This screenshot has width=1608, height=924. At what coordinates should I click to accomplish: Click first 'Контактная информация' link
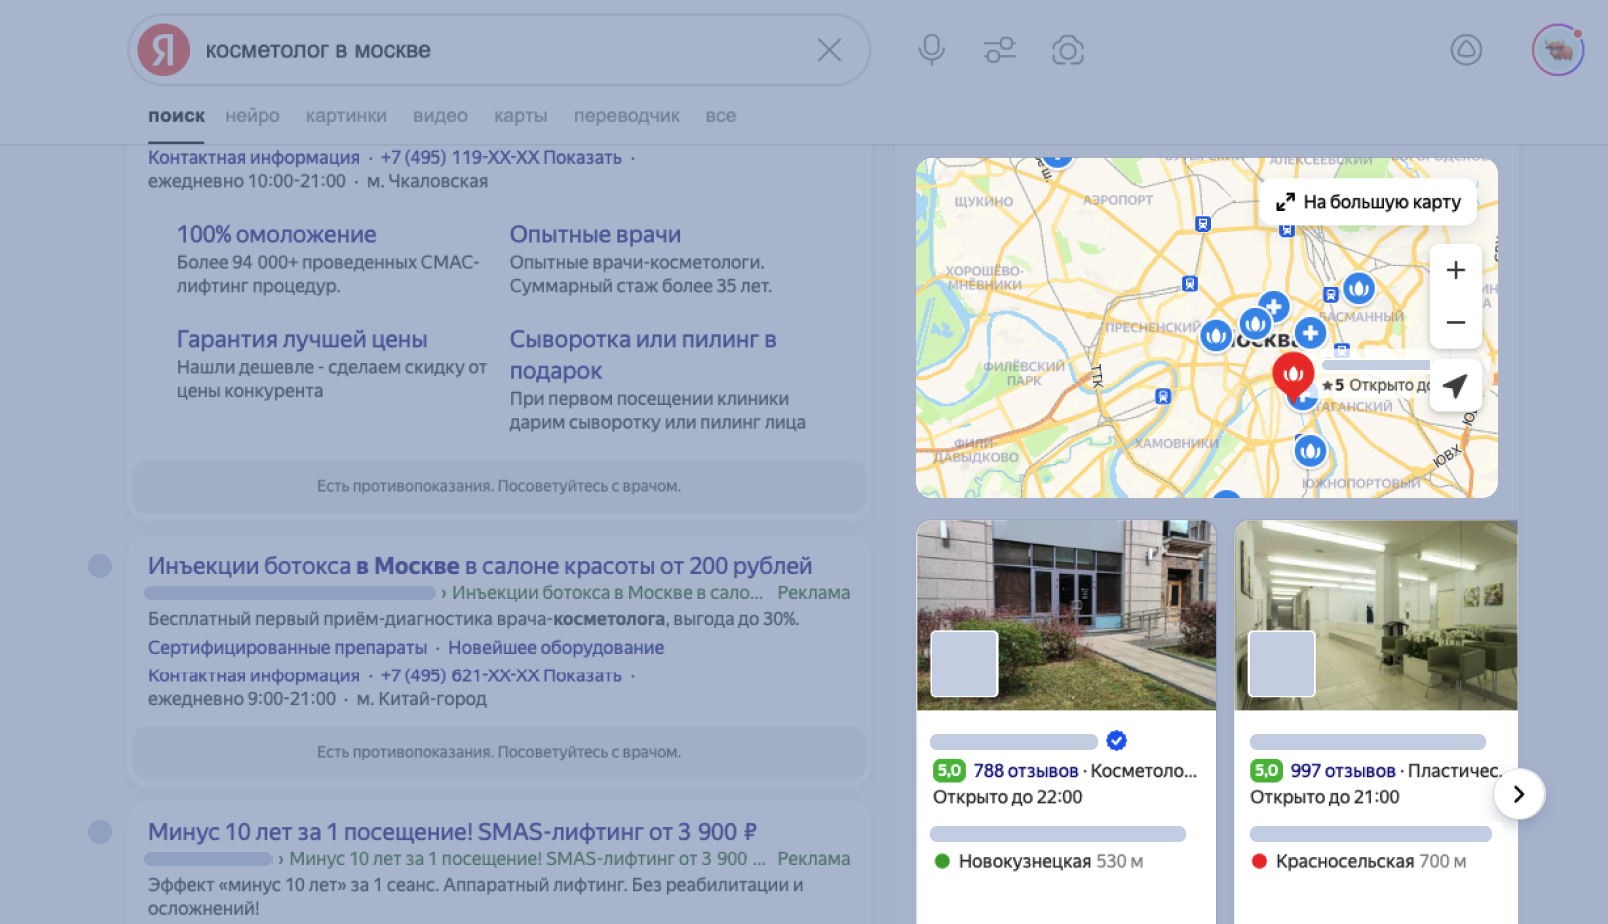pyautogui.click(x=254, y=157)
